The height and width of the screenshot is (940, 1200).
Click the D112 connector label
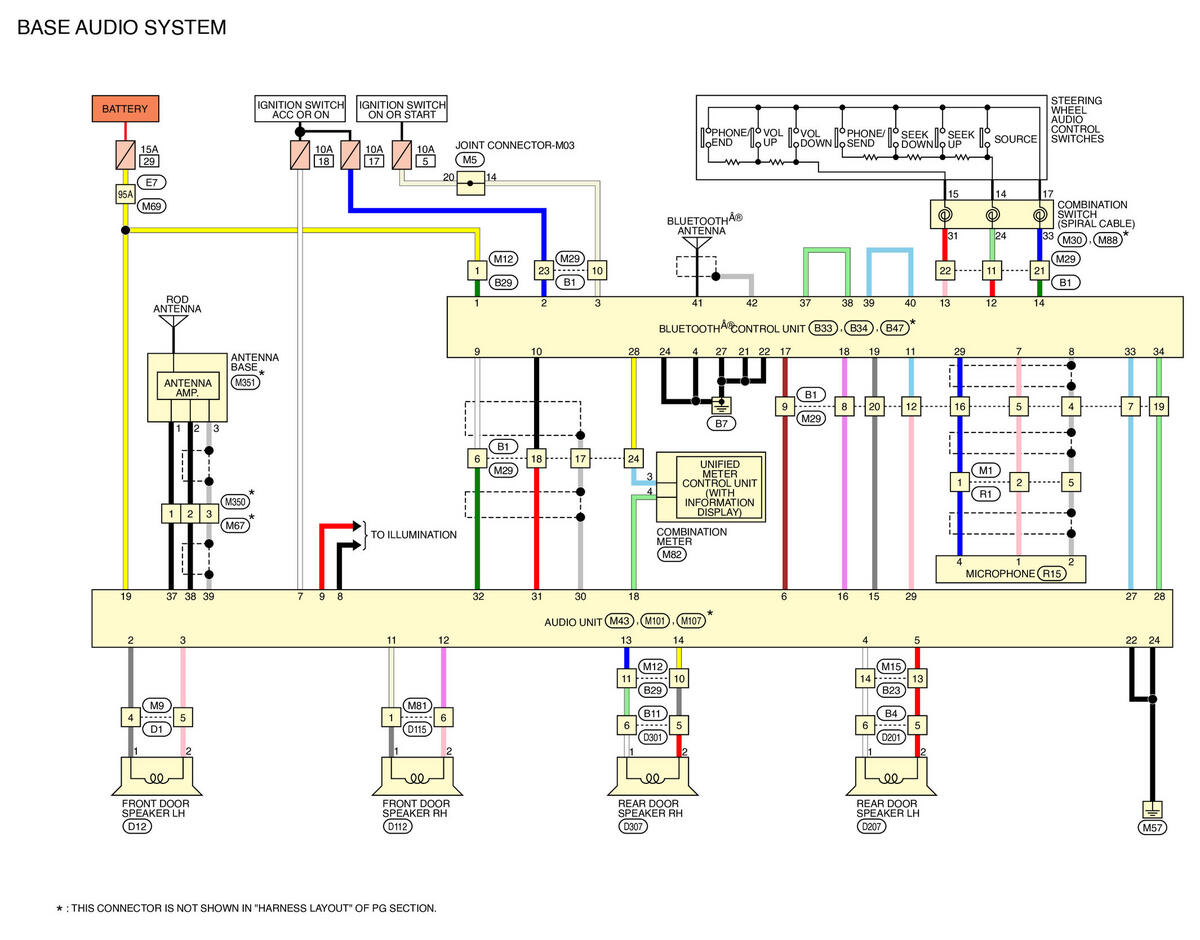tap(398, 826)
